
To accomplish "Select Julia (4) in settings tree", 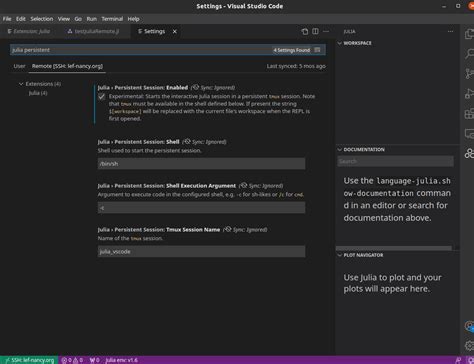I will pos(38,93).
